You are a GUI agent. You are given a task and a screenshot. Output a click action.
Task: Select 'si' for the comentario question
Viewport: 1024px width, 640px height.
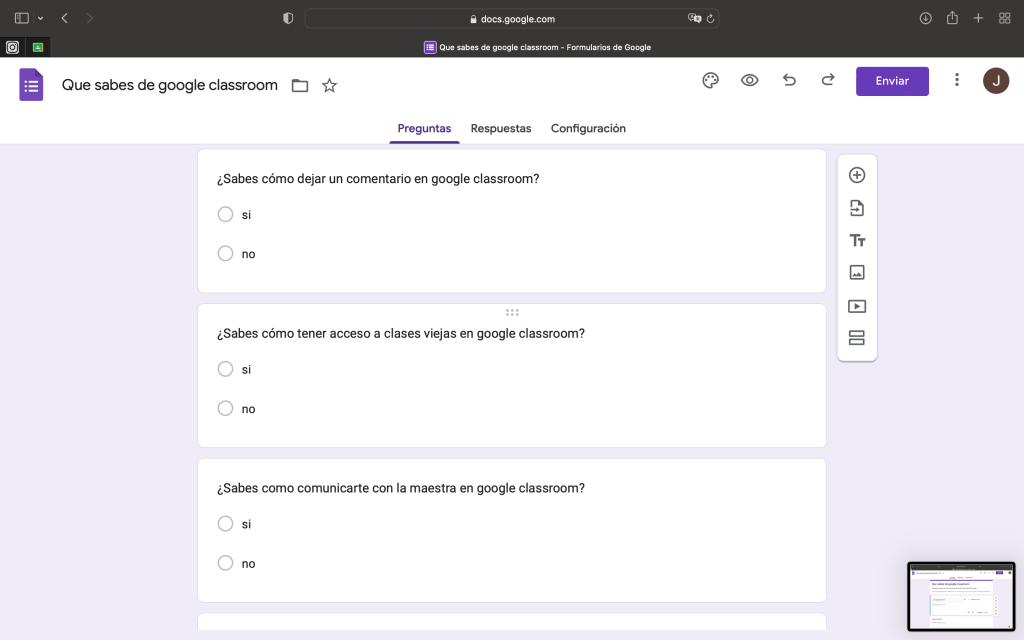point(225,214)
